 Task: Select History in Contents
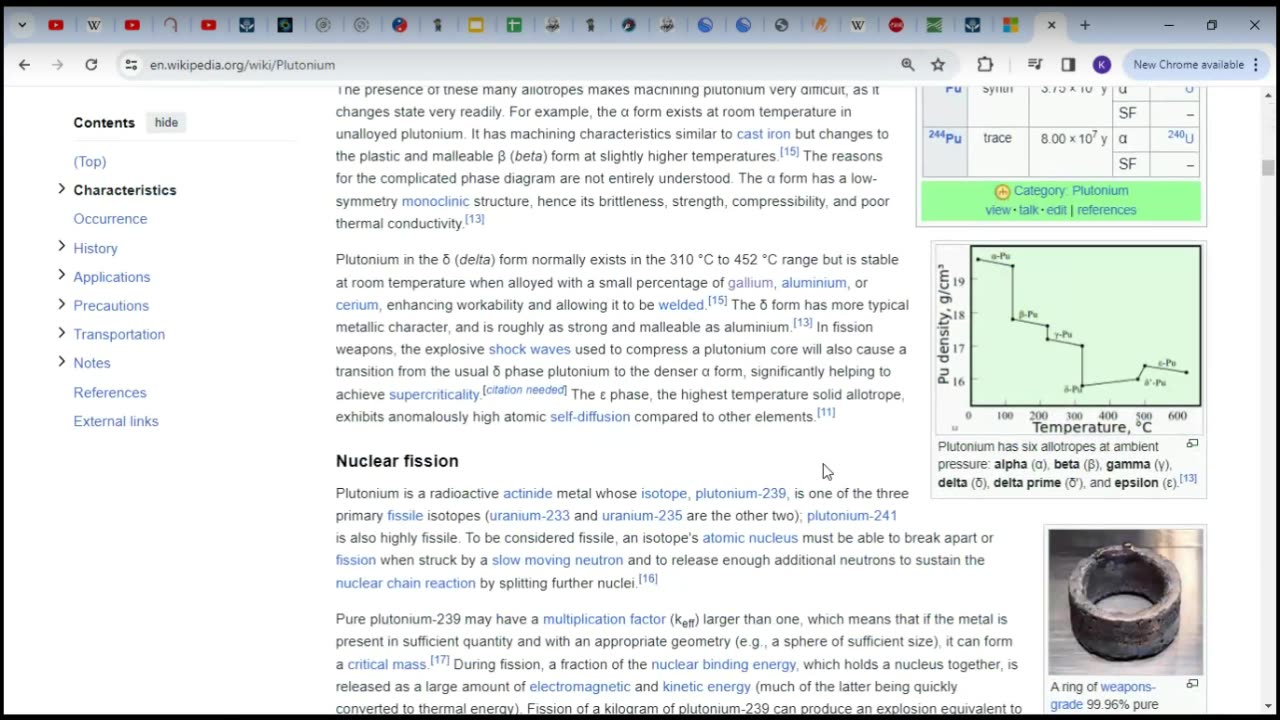coord(95,248)
